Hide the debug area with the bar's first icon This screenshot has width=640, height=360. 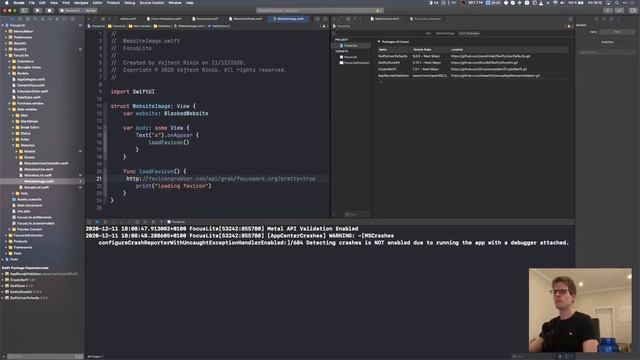click(x=89, y=222)
